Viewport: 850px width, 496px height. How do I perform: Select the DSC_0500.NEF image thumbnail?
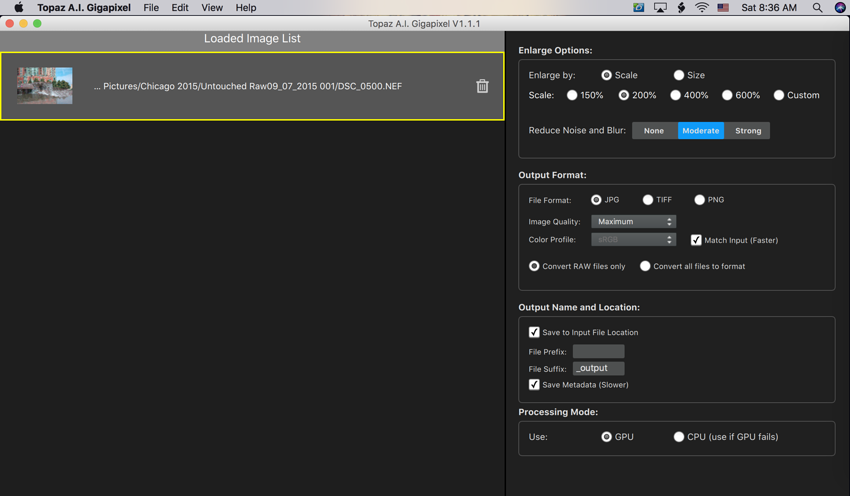[45, 86]
